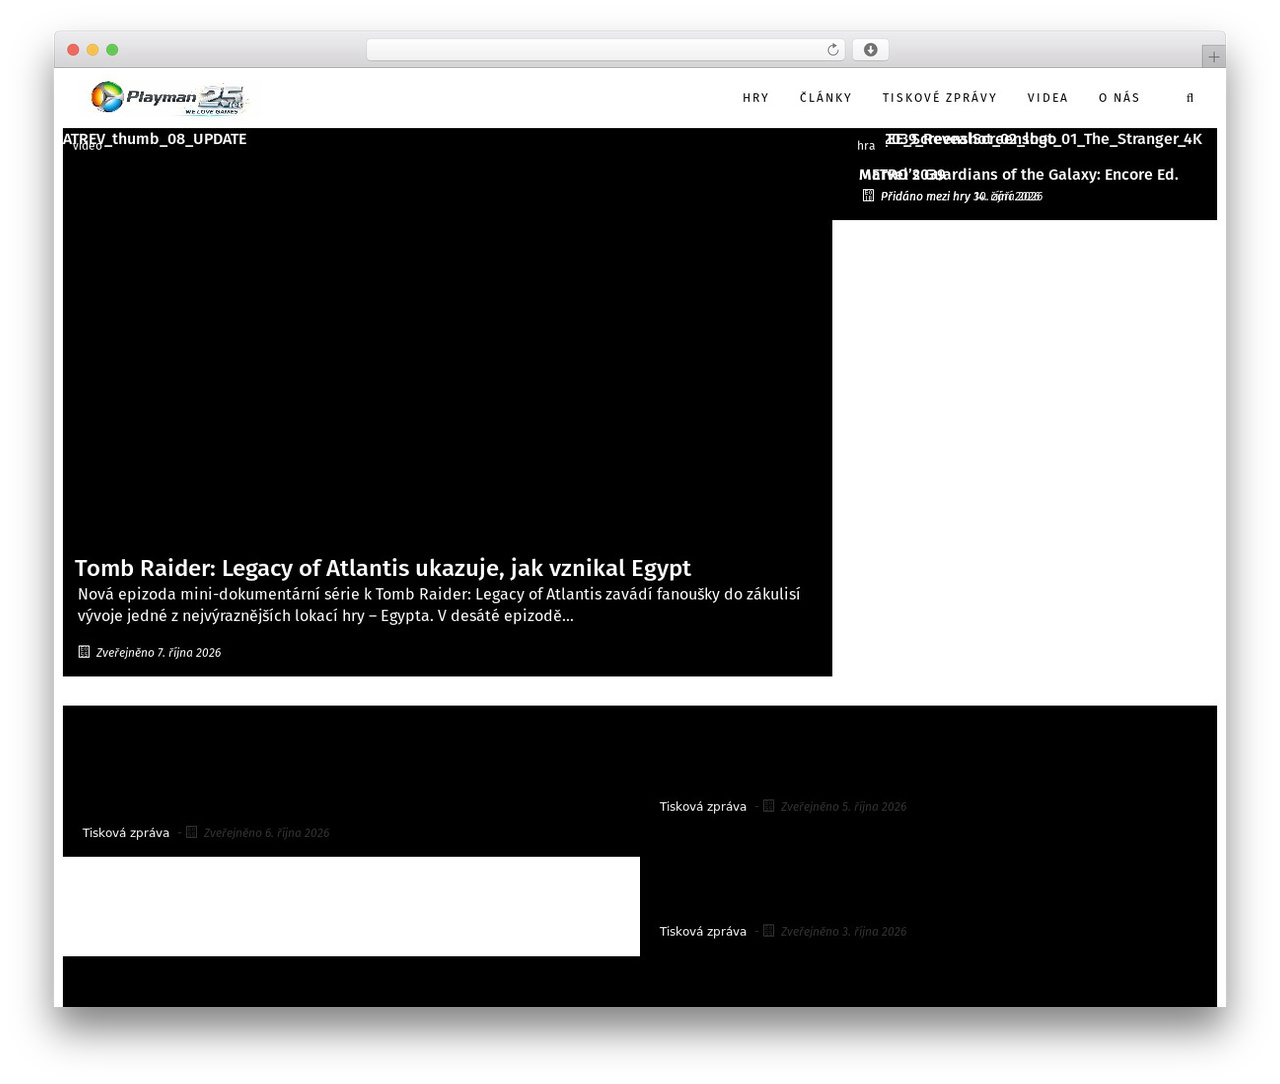Click Tisková zpráva label dated 5. října 2026
The image size is (1280, 1084).
[703, 807]
